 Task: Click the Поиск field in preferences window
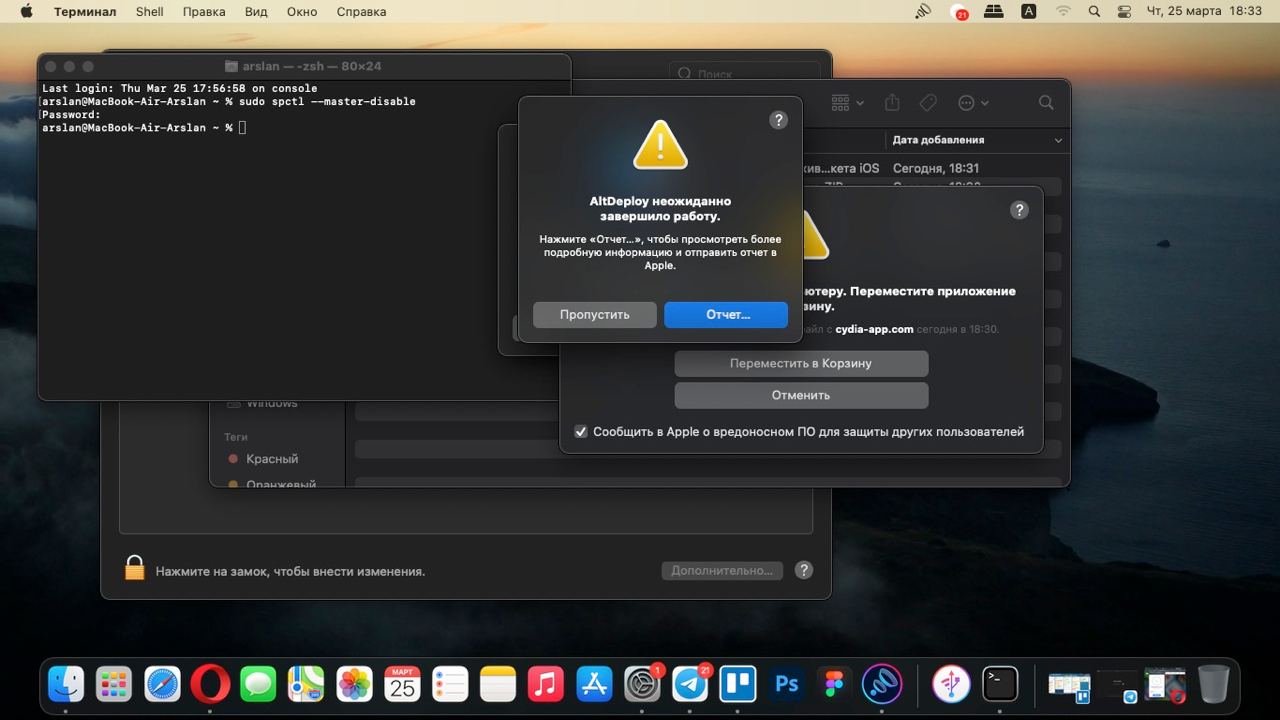pyautogui.click(x=745, y=73)
